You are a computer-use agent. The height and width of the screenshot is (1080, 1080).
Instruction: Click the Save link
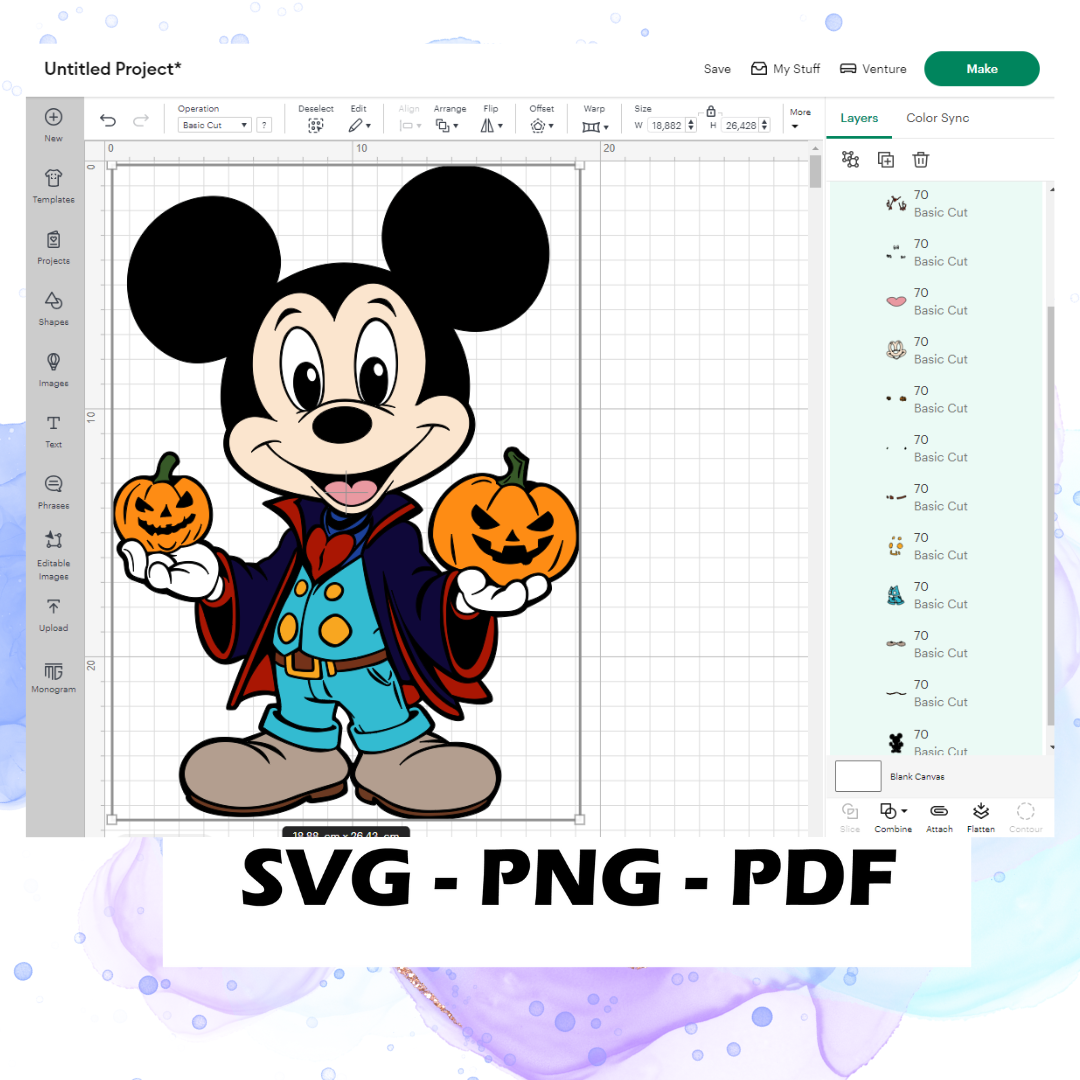[x=717, y=69]
